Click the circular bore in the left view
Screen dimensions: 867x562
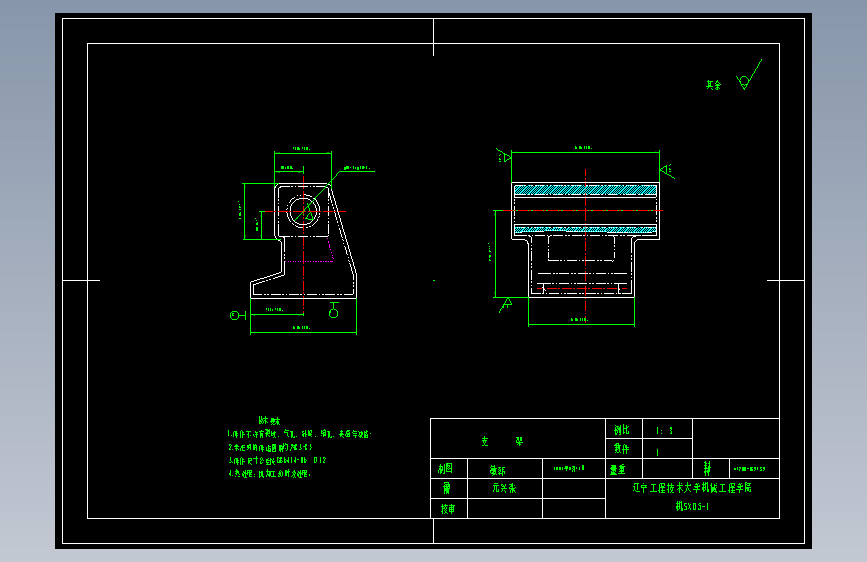[304, 211]
